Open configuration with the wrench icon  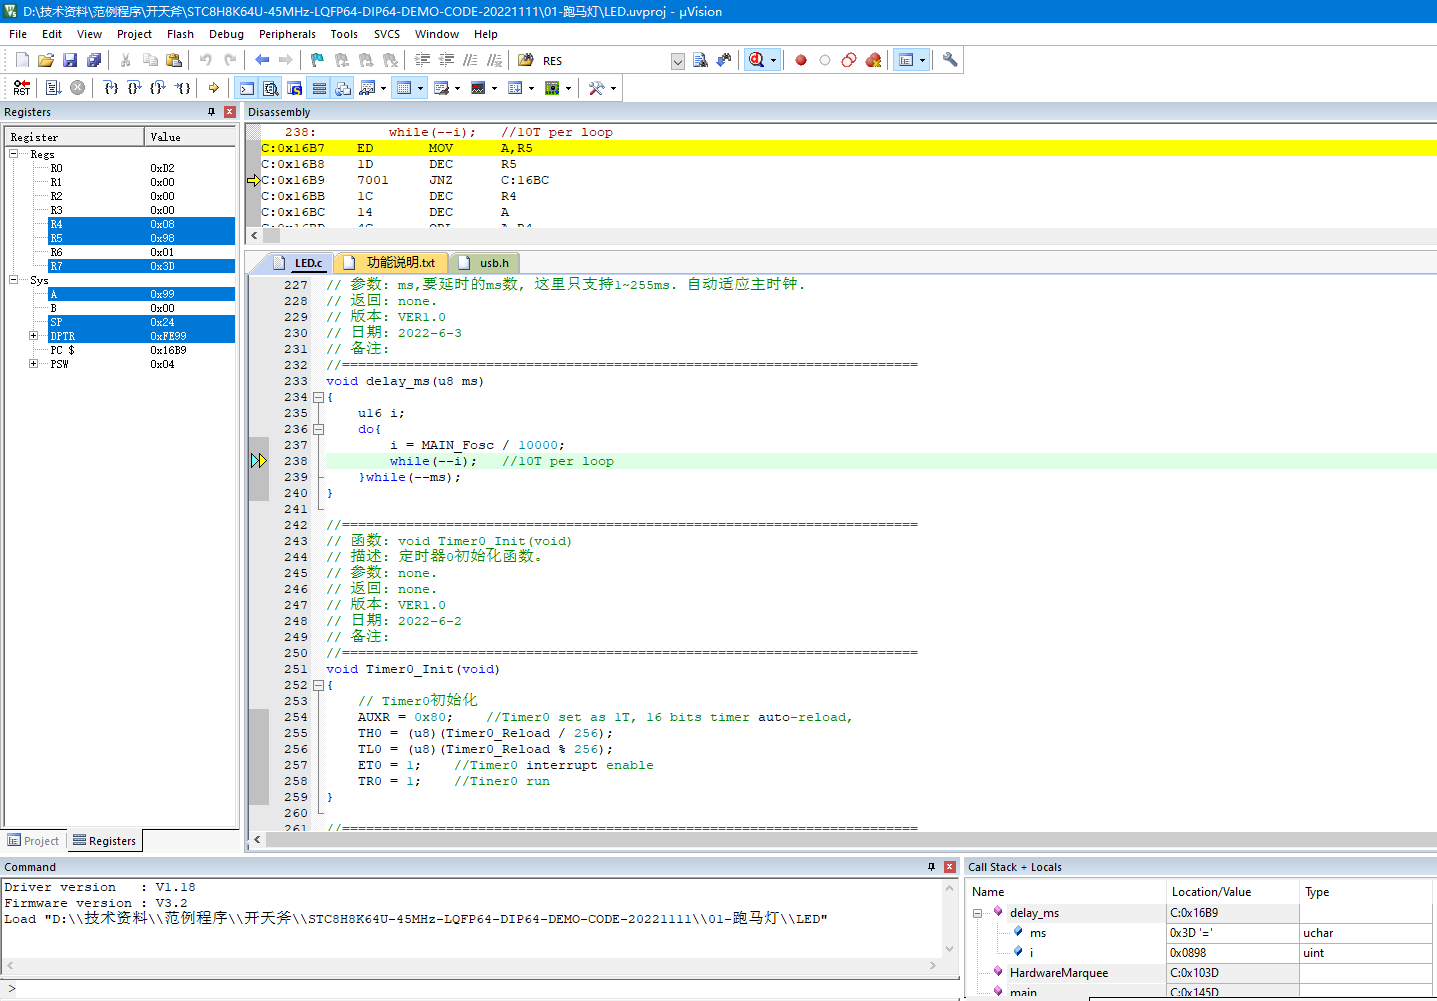tap(950, 60)
